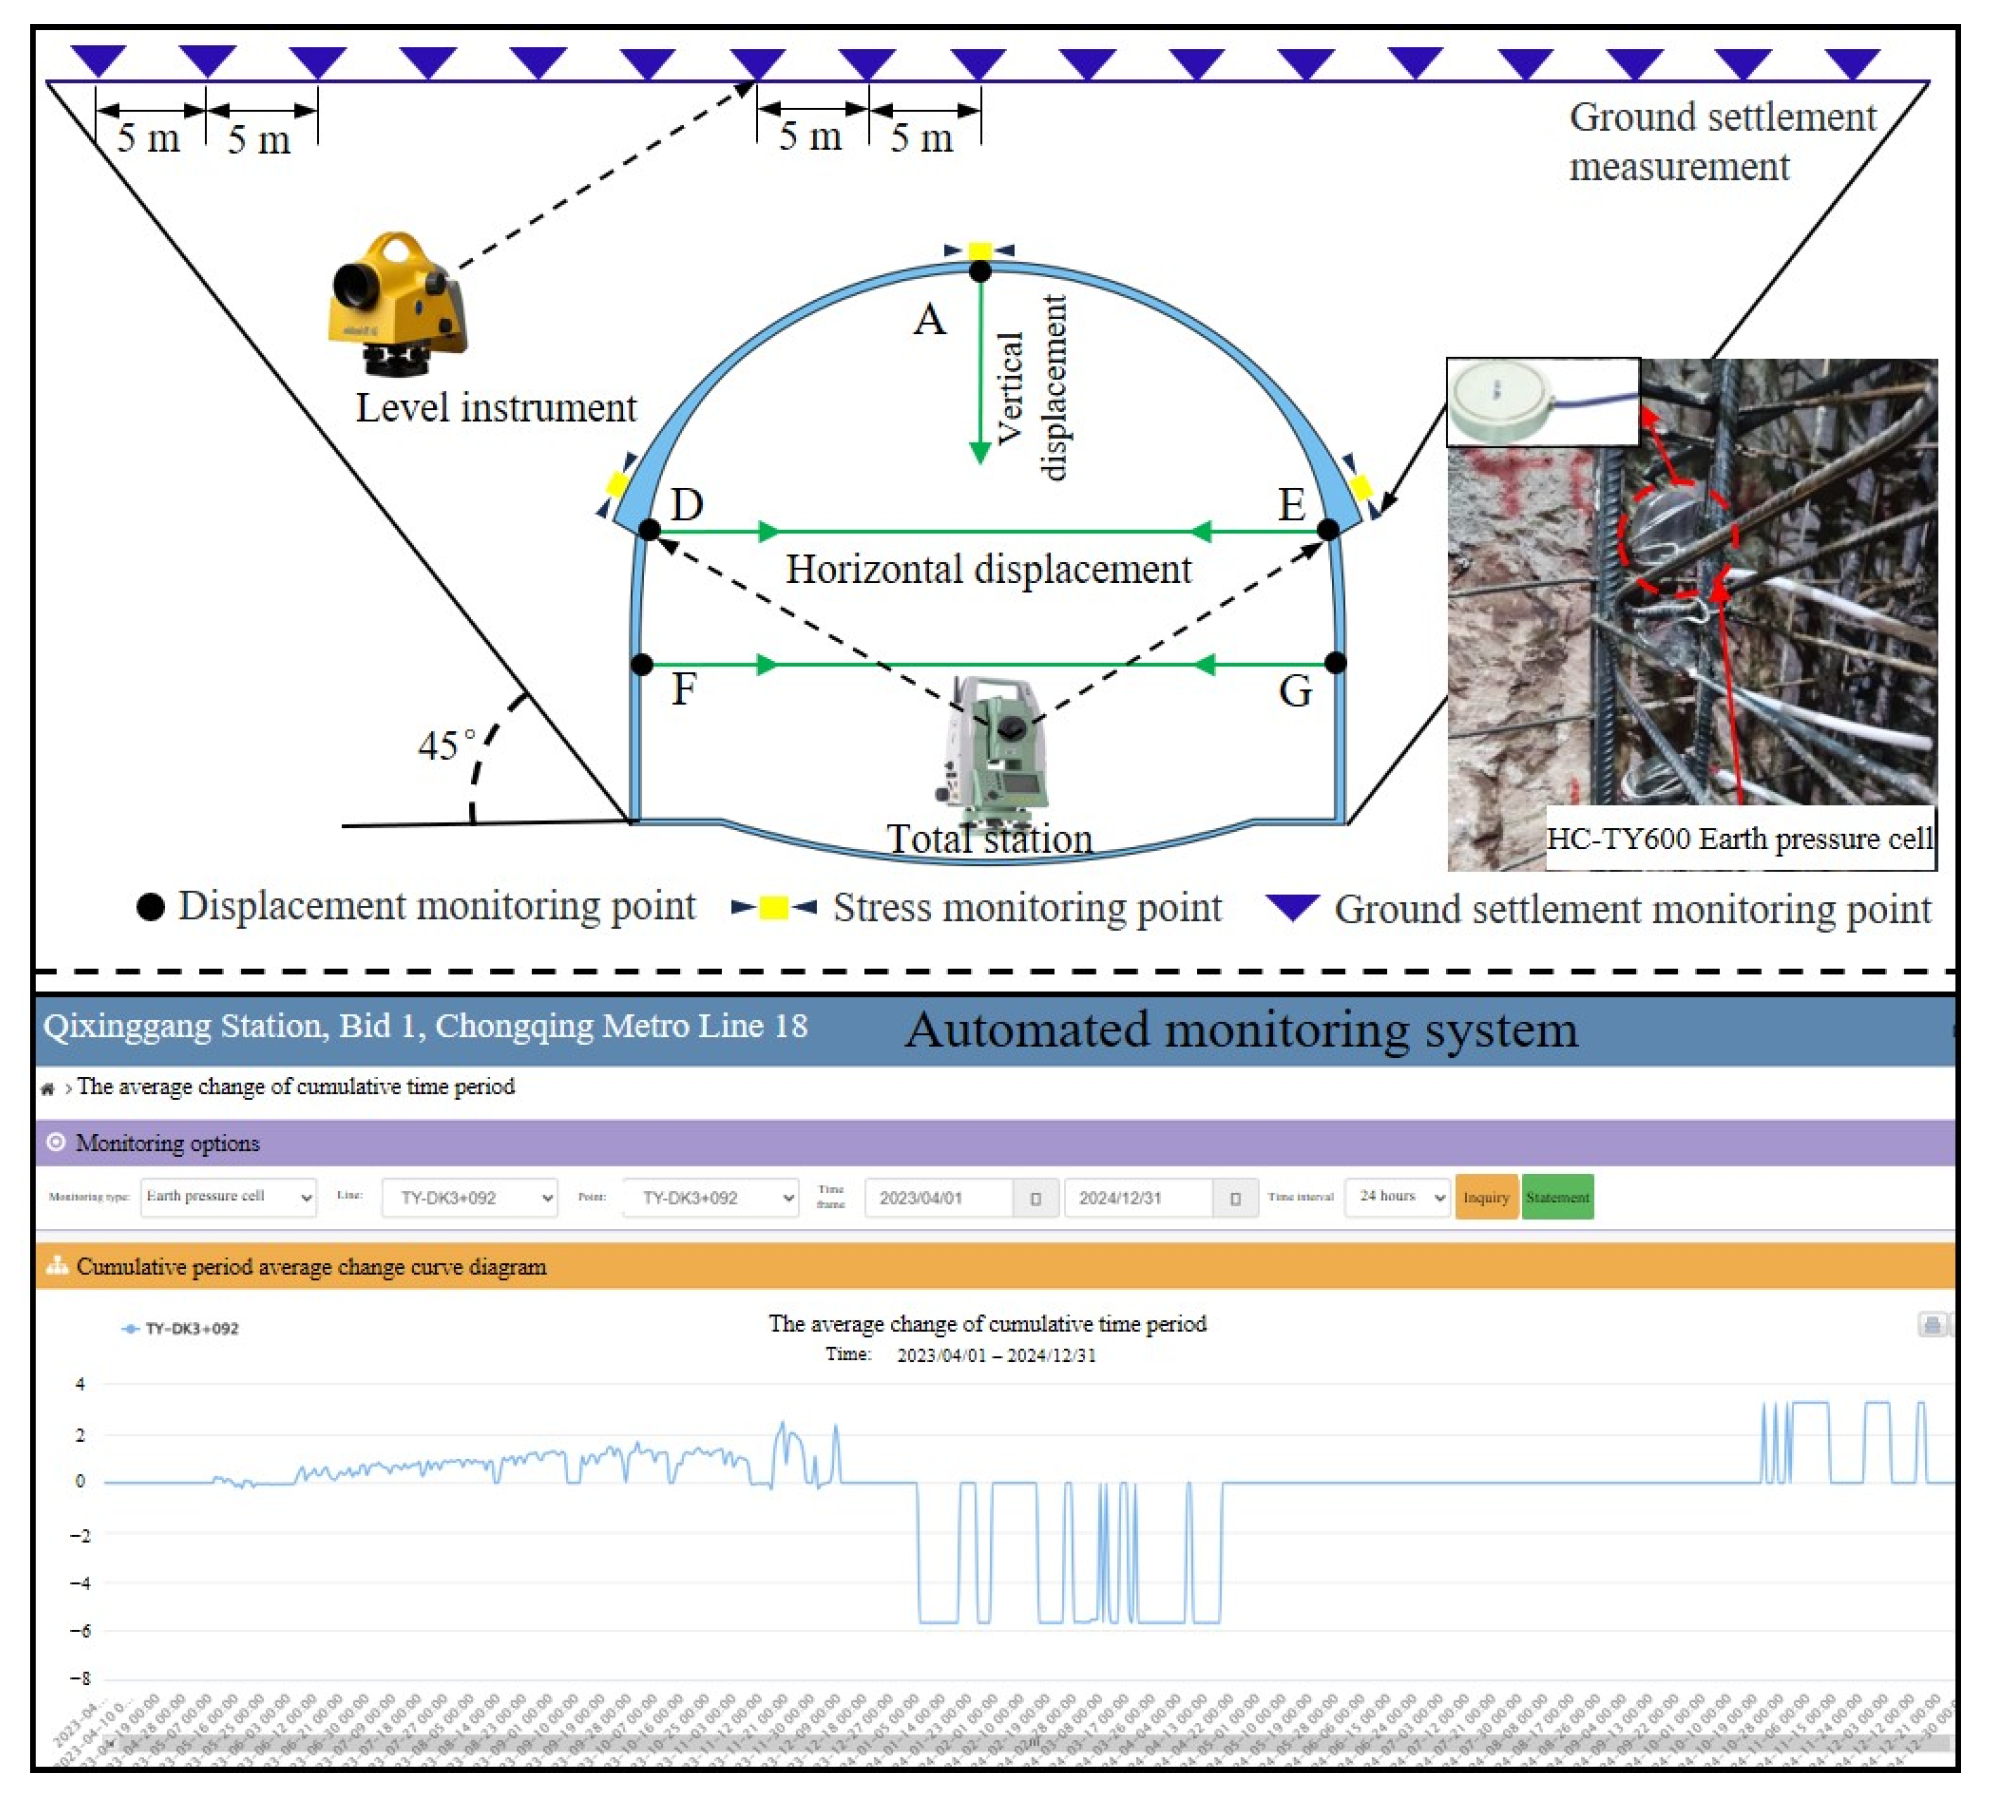1991x1805 pixels.
Task: Open the Time interval dropdown (24 hours)
Action: (x=1398, y=1196)
